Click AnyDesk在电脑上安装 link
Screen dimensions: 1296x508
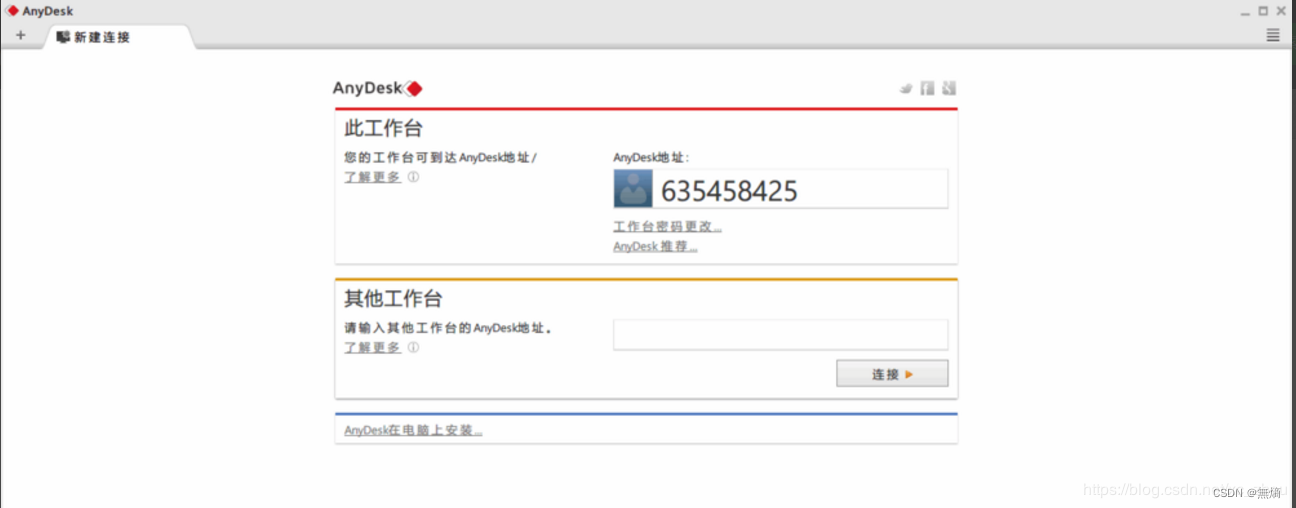pyautogui.click(x=413, y=430)
